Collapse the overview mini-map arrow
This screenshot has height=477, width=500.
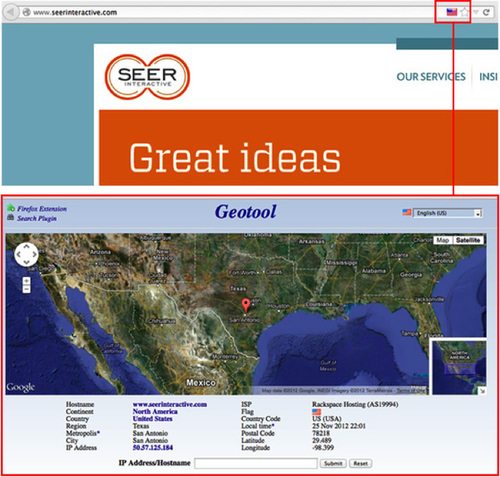(x=482, y=391)
